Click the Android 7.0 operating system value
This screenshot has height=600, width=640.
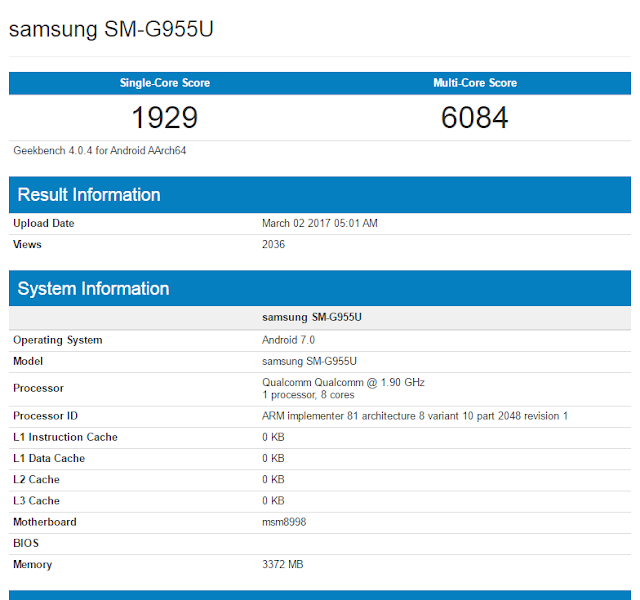tap(288, 340)
